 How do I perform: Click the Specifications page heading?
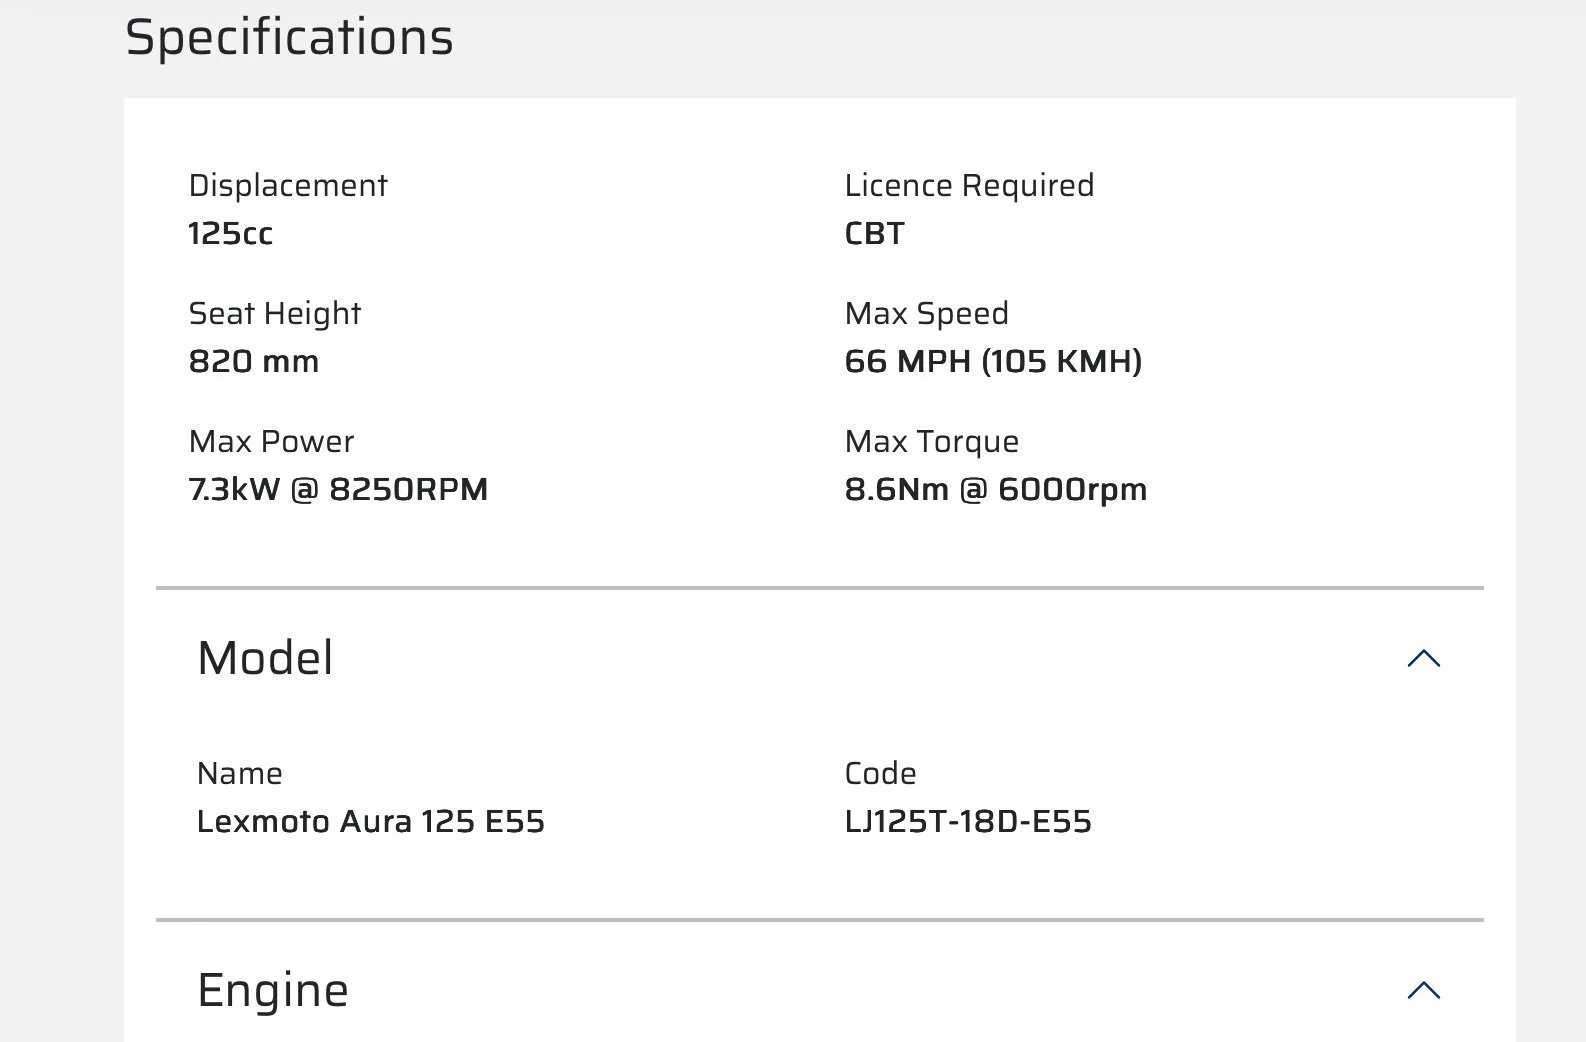pos(289,38)
